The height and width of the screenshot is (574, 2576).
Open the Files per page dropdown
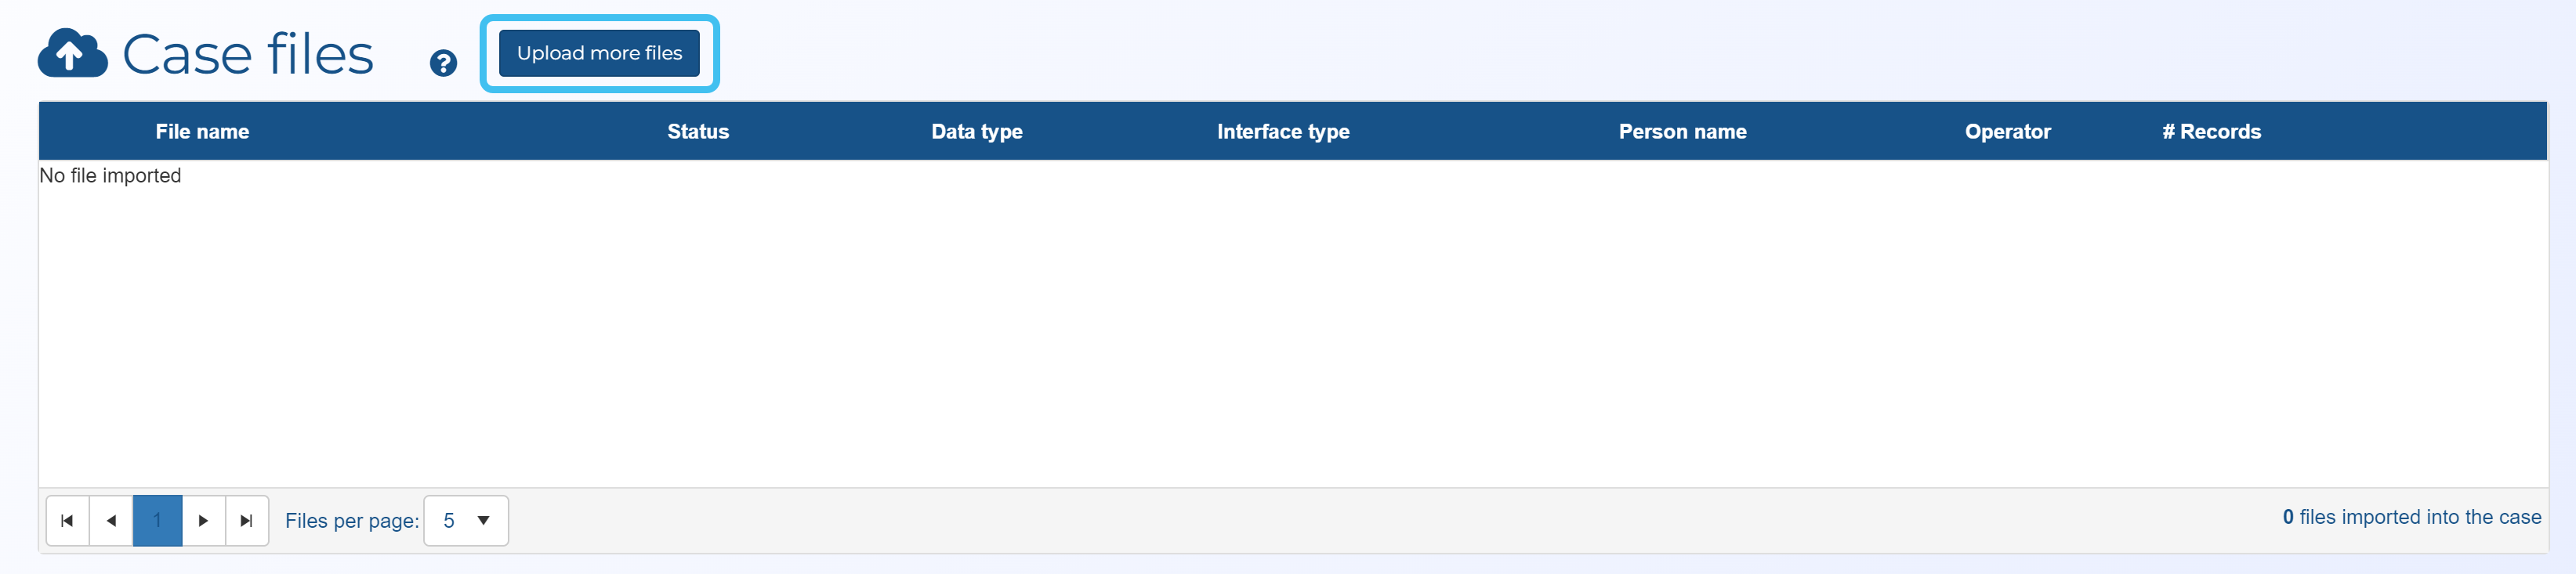pyautogui.click(x=466, y=520)
